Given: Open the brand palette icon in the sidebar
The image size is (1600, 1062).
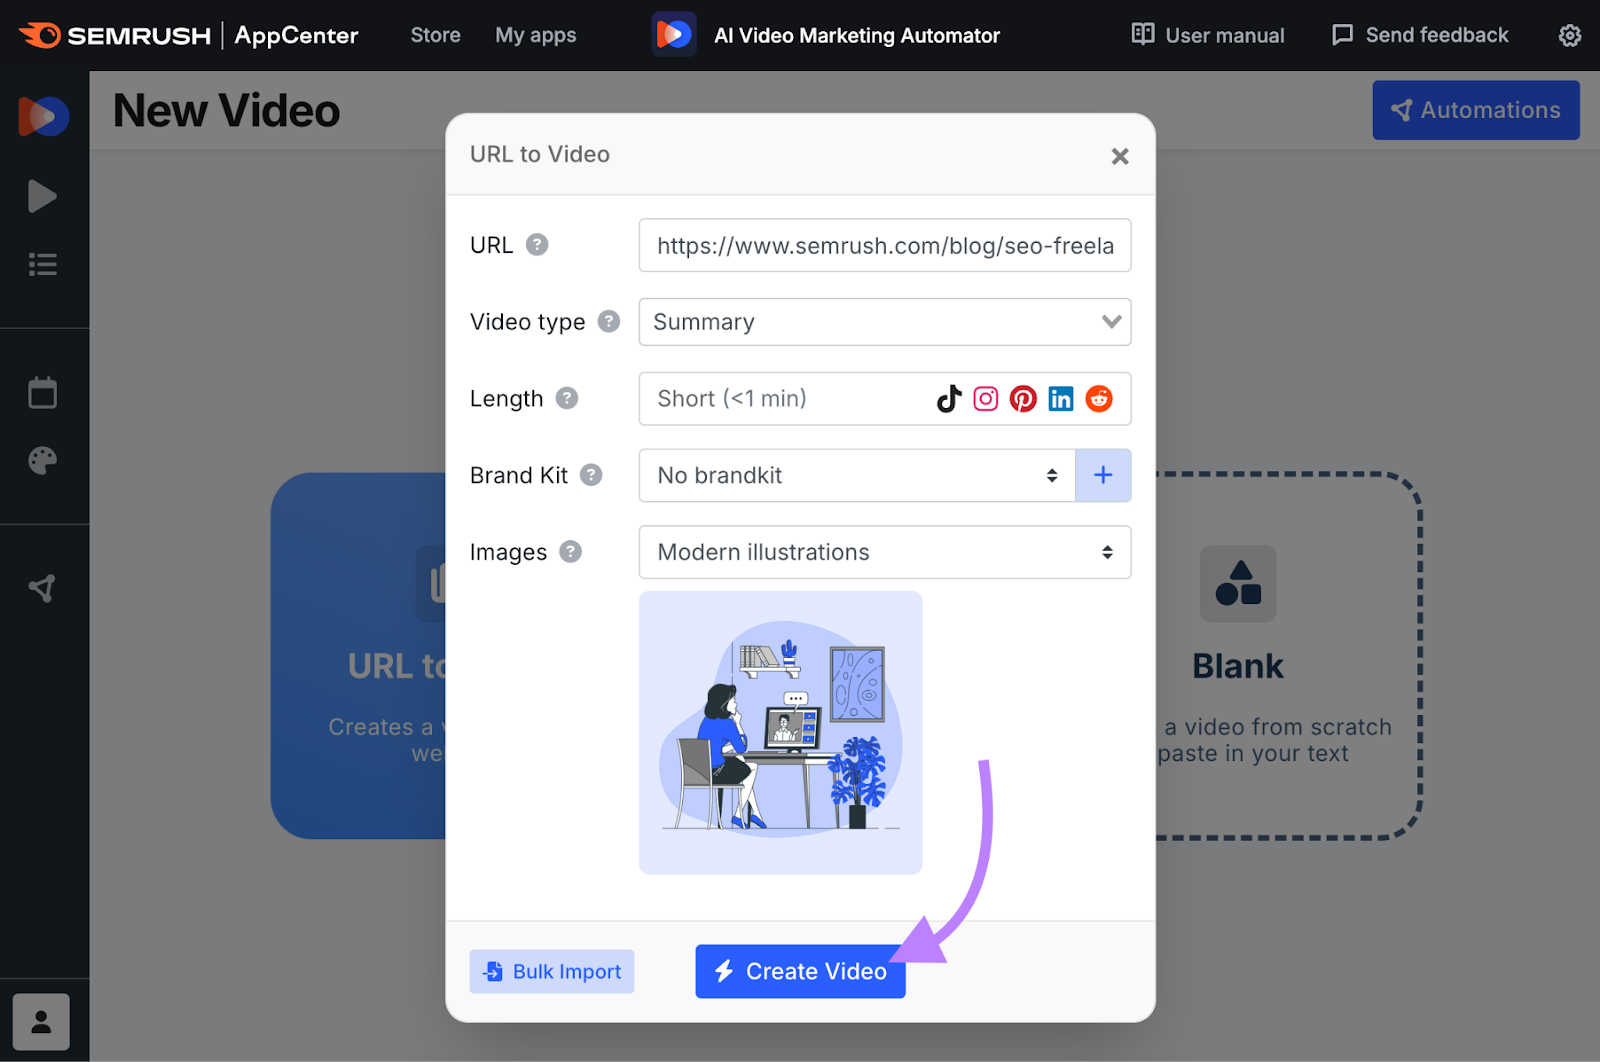Looking at the screenshot, I should [x=42, y=460].
